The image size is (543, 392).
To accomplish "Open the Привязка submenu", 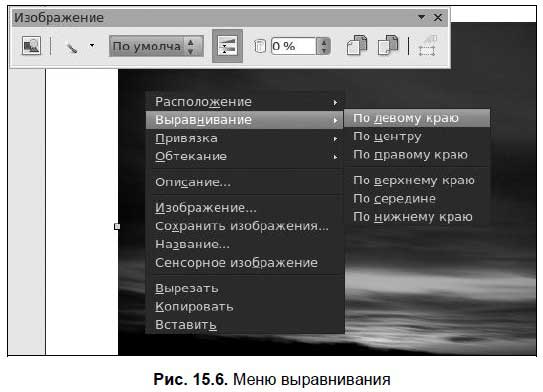I will tap(244, 138).
